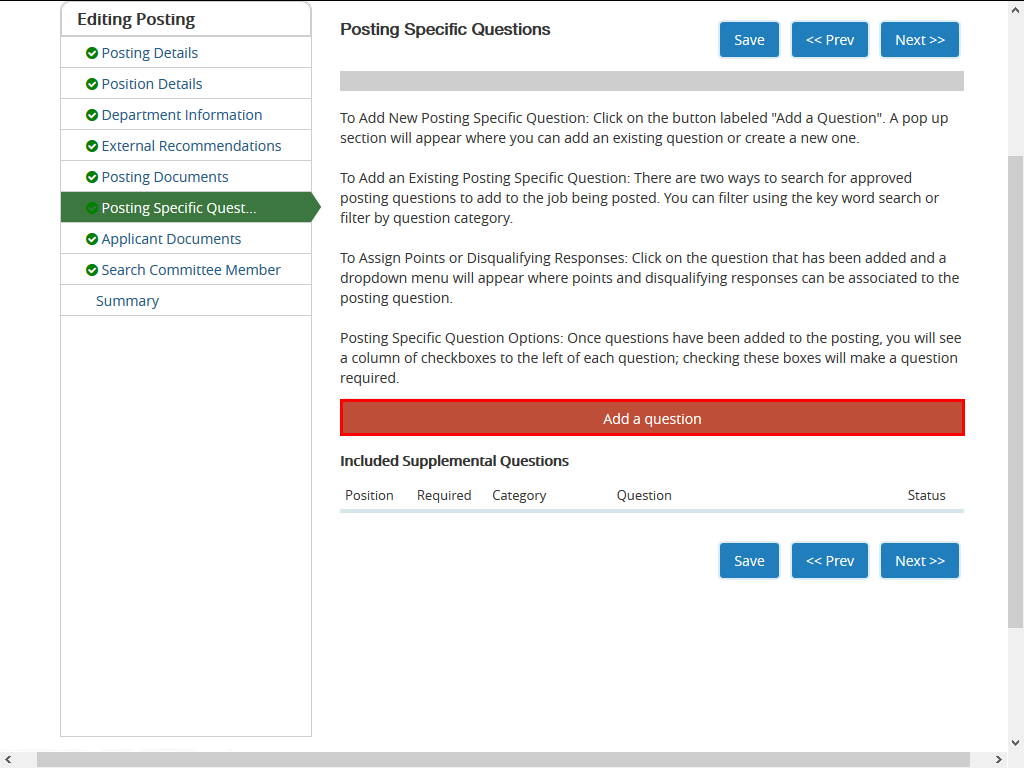The image size is (1024, 768).
Task: Click the Department Information checkmark icon
Action: coord(92,115)
